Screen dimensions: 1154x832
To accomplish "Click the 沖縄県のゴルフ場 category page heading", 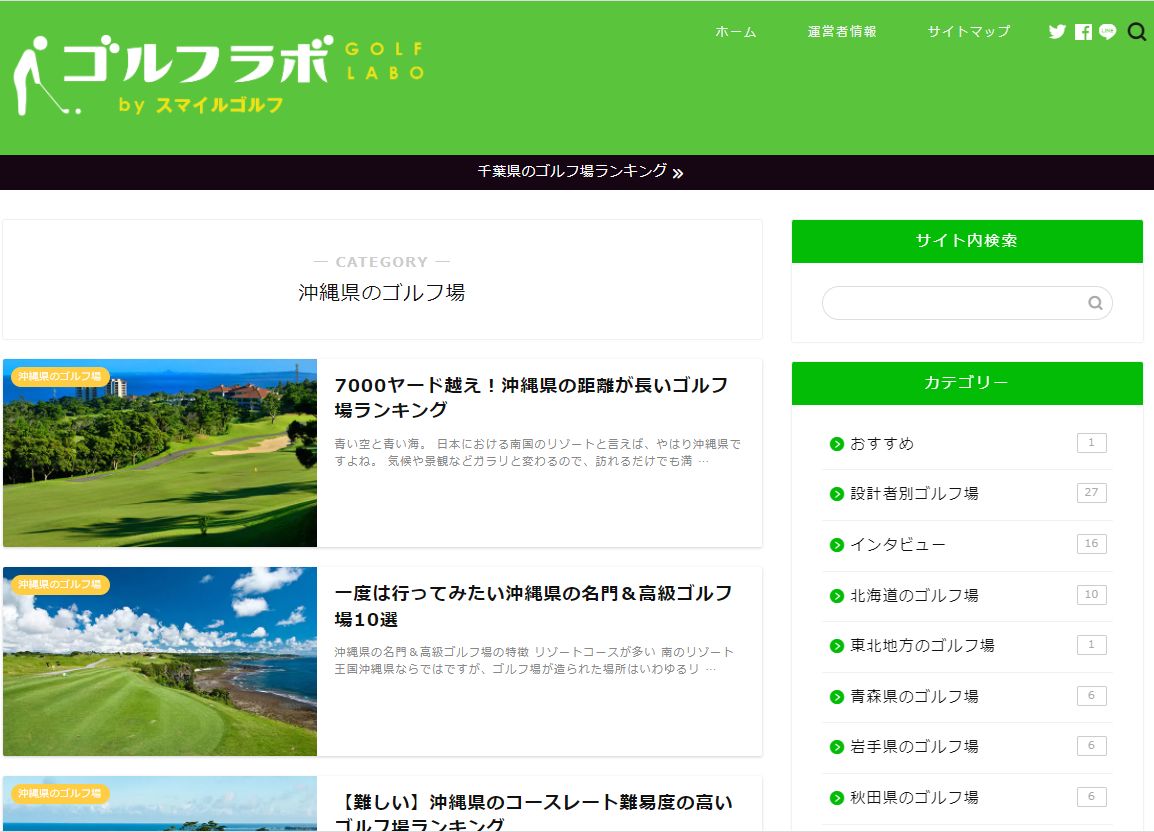I will 381,292.
